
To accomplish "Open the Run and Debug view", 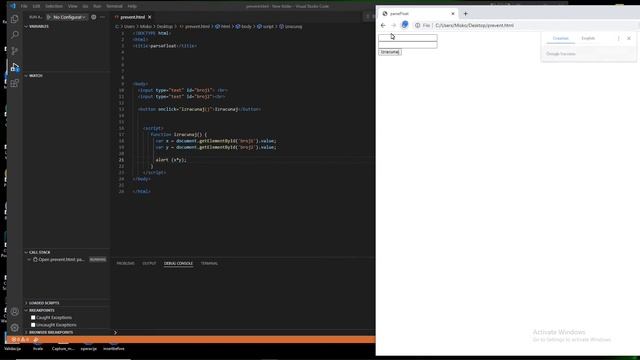I will [x=15, y=67].
